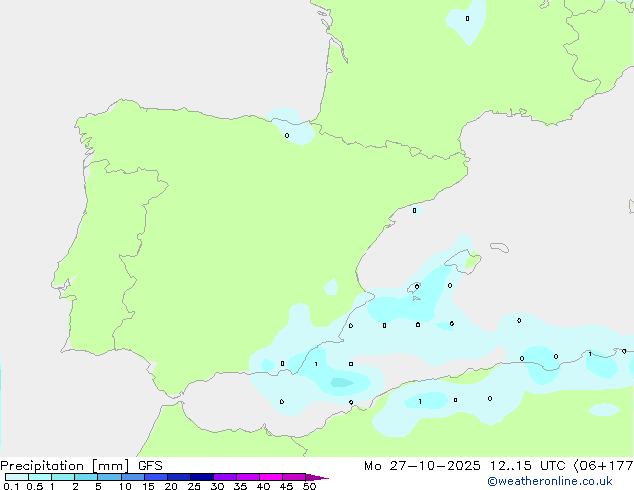
Task: Open the weatheronline.co.uk copyright link
Action: tap(550, 481)
